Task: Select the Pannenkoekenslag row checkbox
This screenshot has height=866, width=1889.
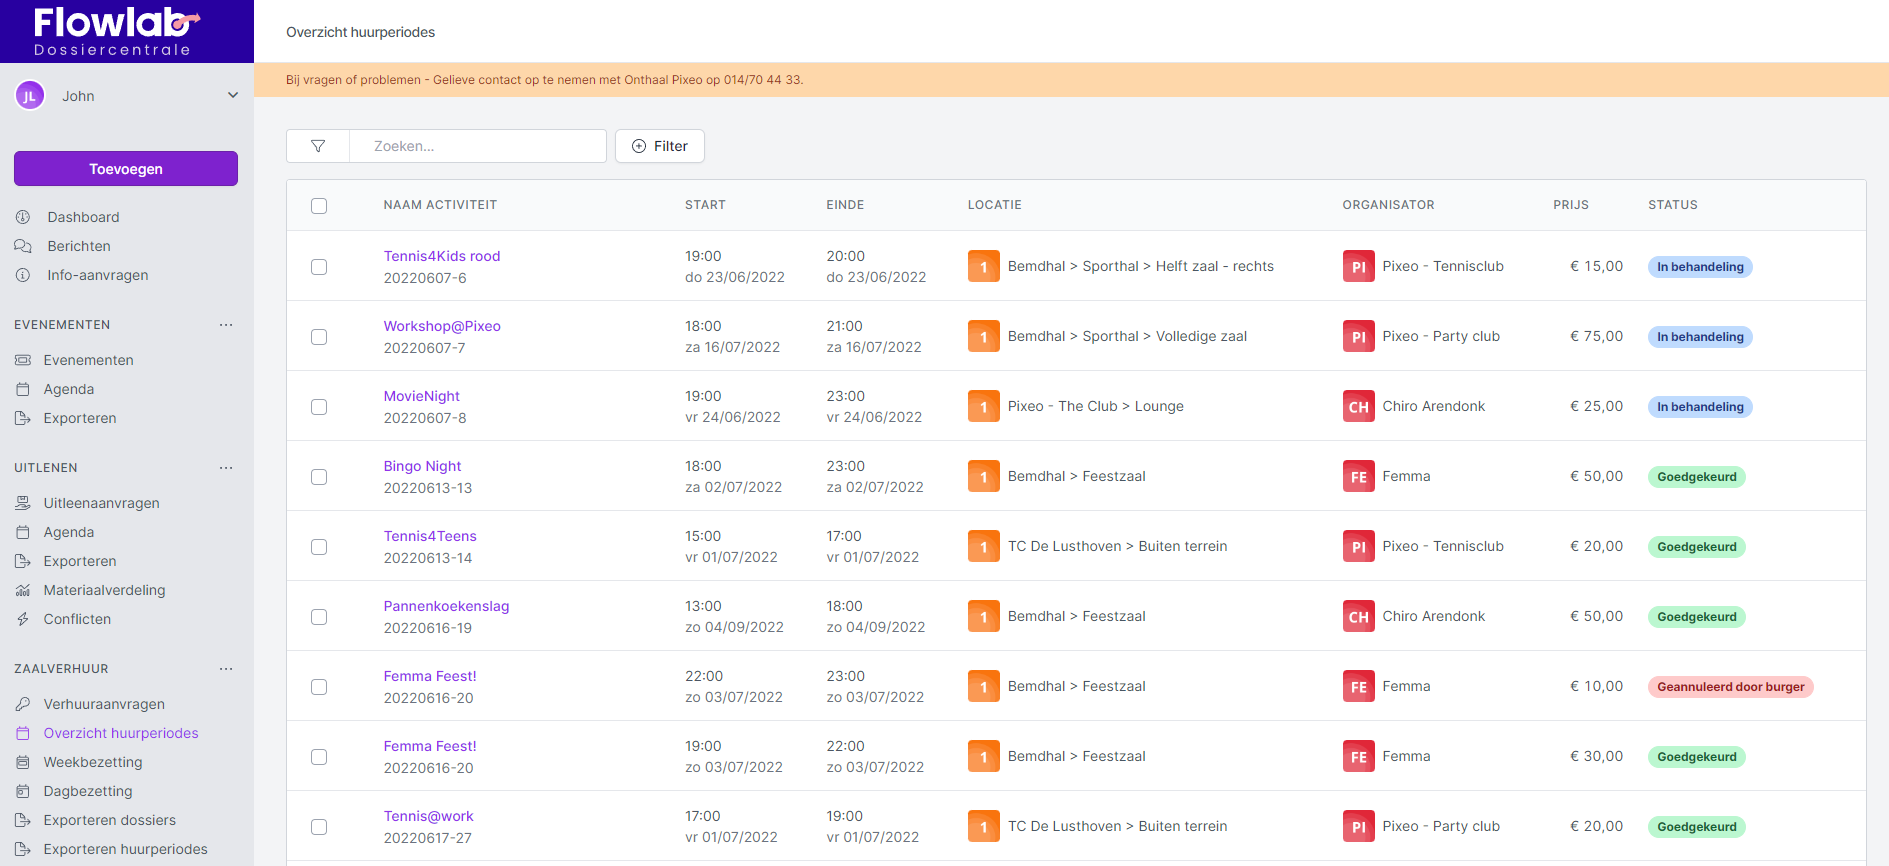Action: tap(319, 617)
